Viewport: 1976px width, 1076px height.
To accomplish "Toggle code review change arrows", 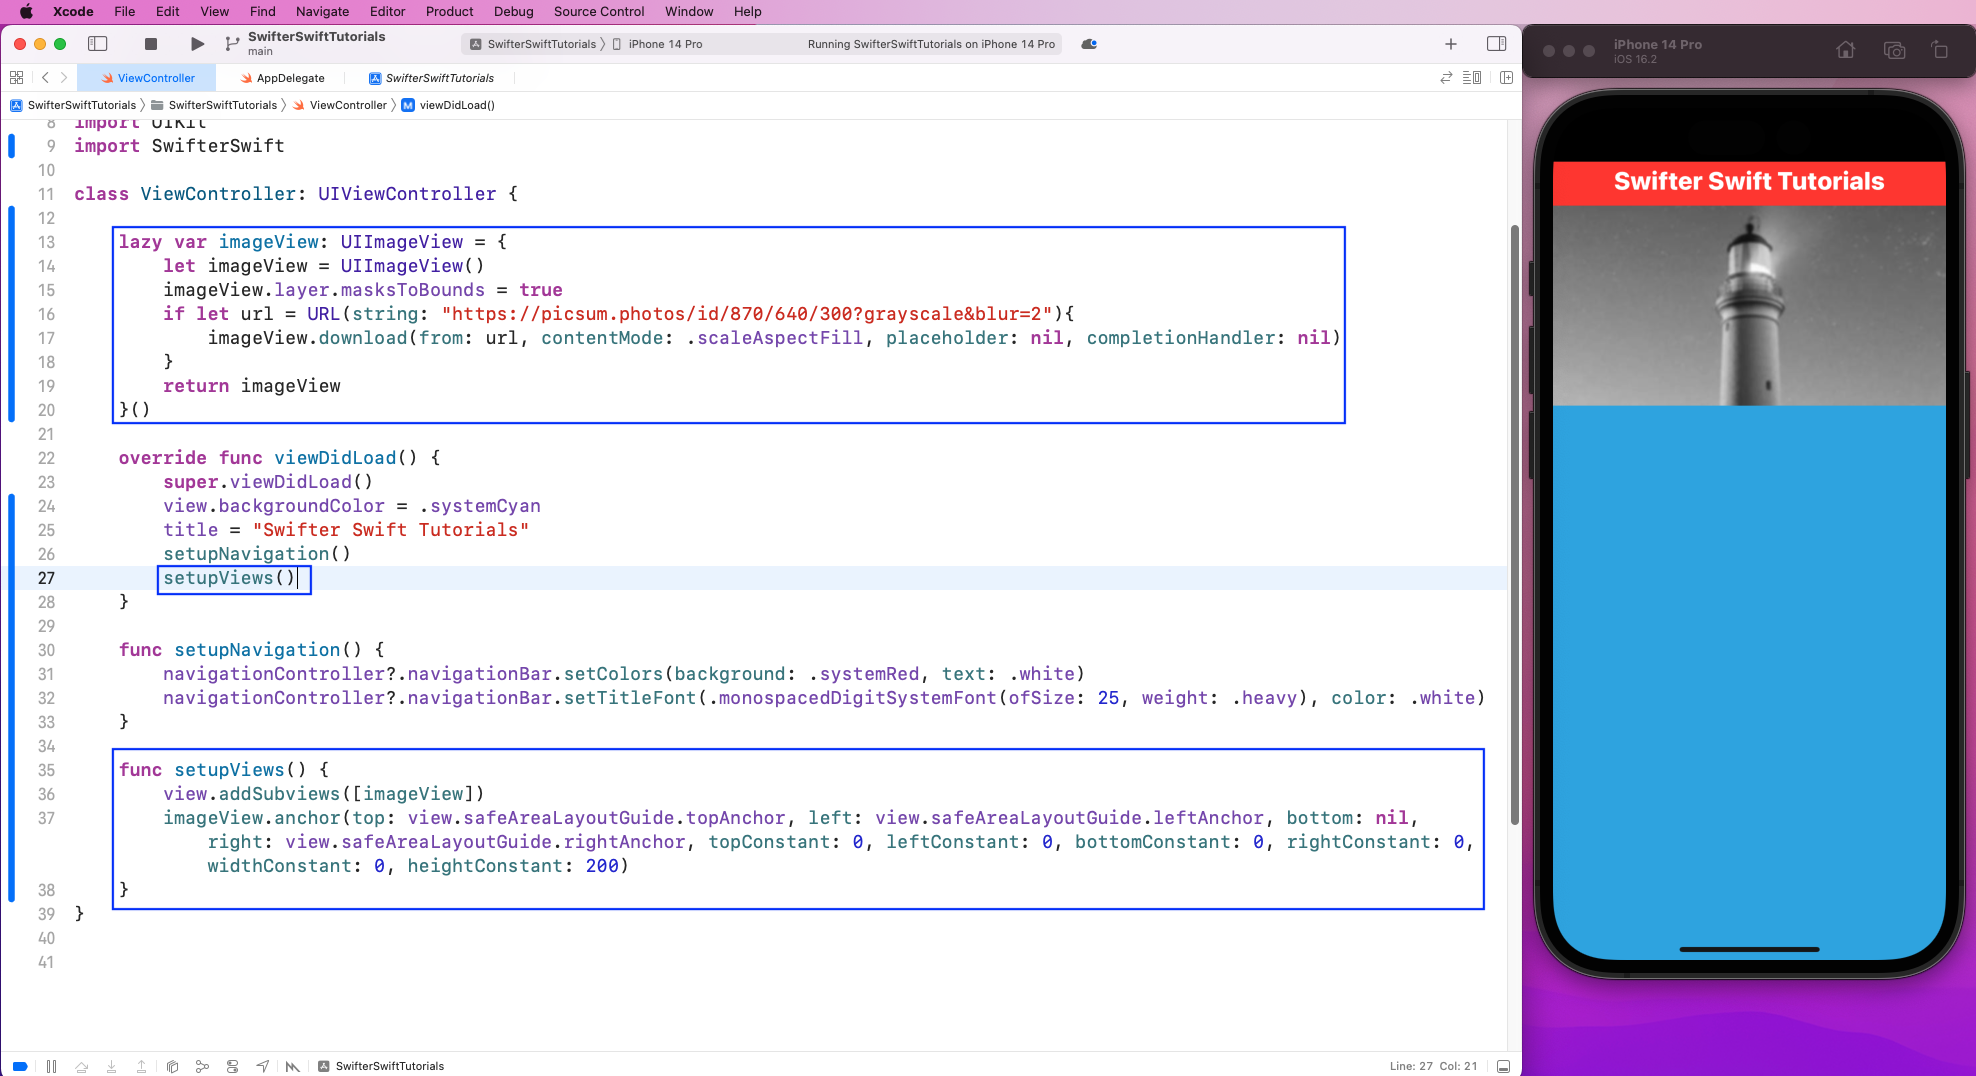I will [1446, 78].
